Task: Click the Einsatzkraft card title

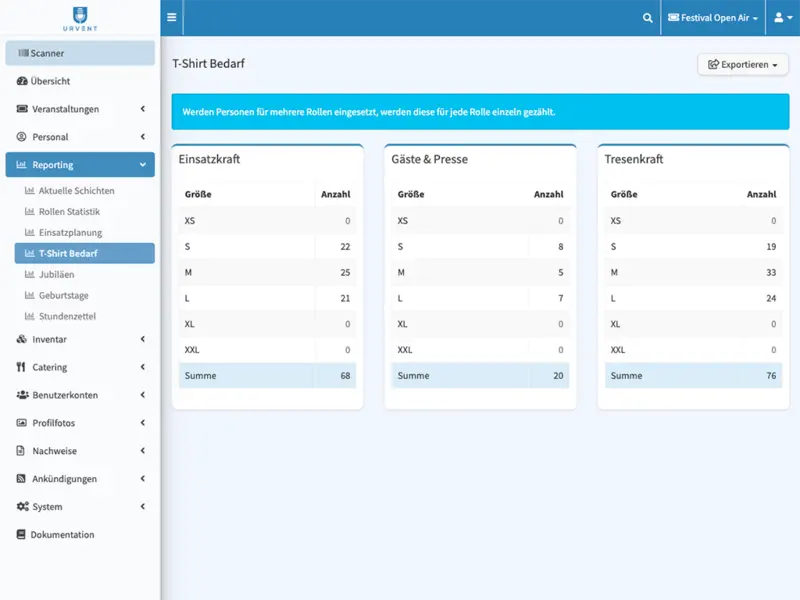Action: point(209,159)
